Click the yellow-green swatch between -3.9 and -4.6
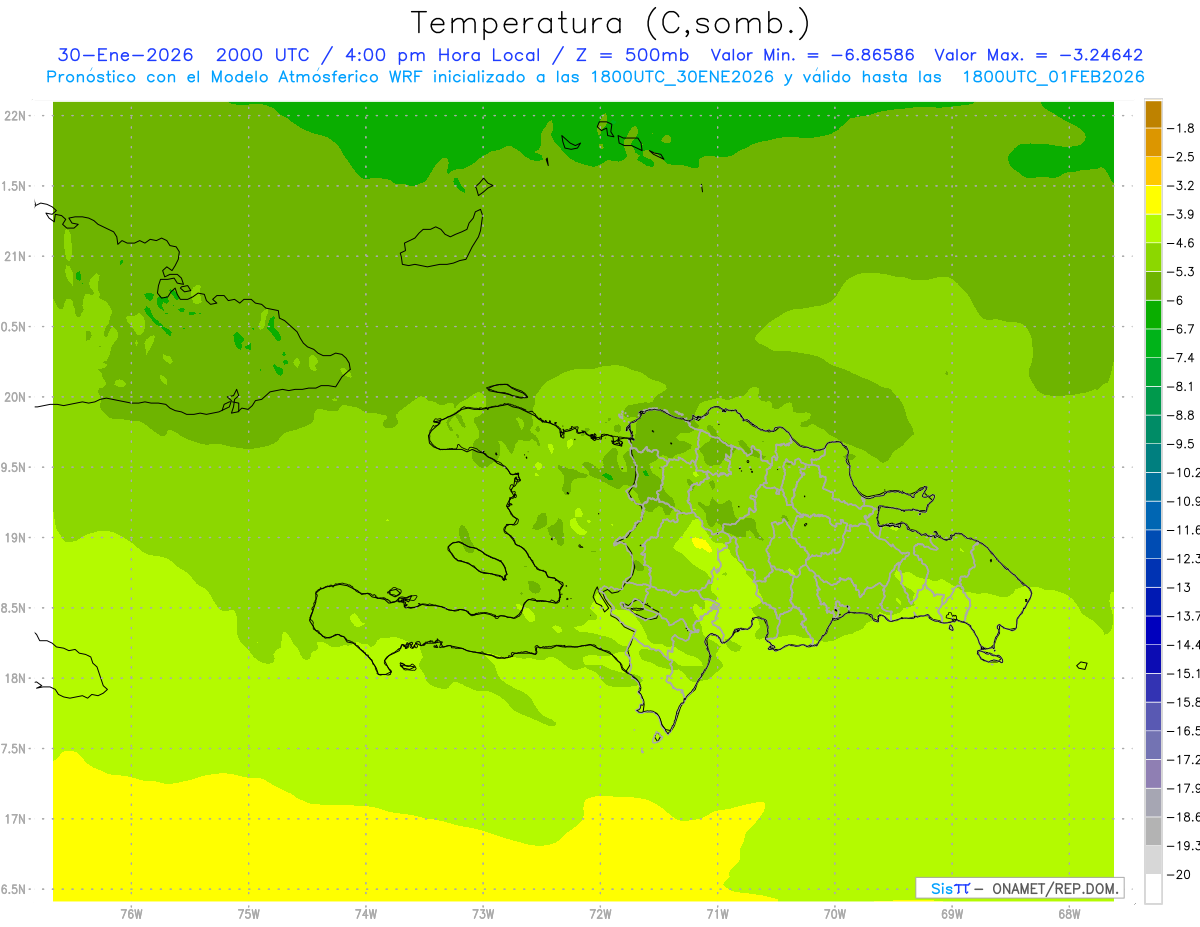Screen dimensions: 1200x927 (1153, 229)
